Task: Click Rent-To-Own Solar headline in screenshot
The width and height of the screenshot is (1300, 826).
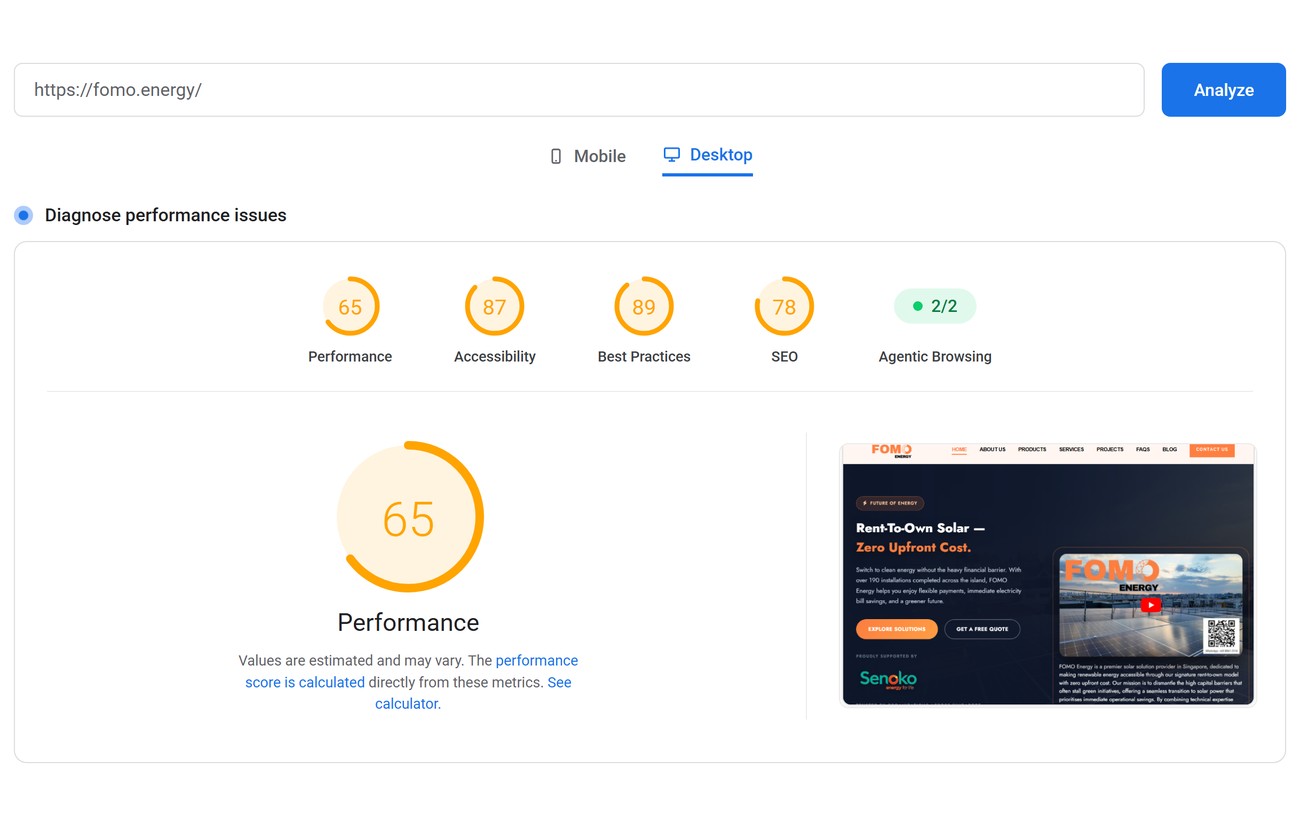Action: [920, 528]
